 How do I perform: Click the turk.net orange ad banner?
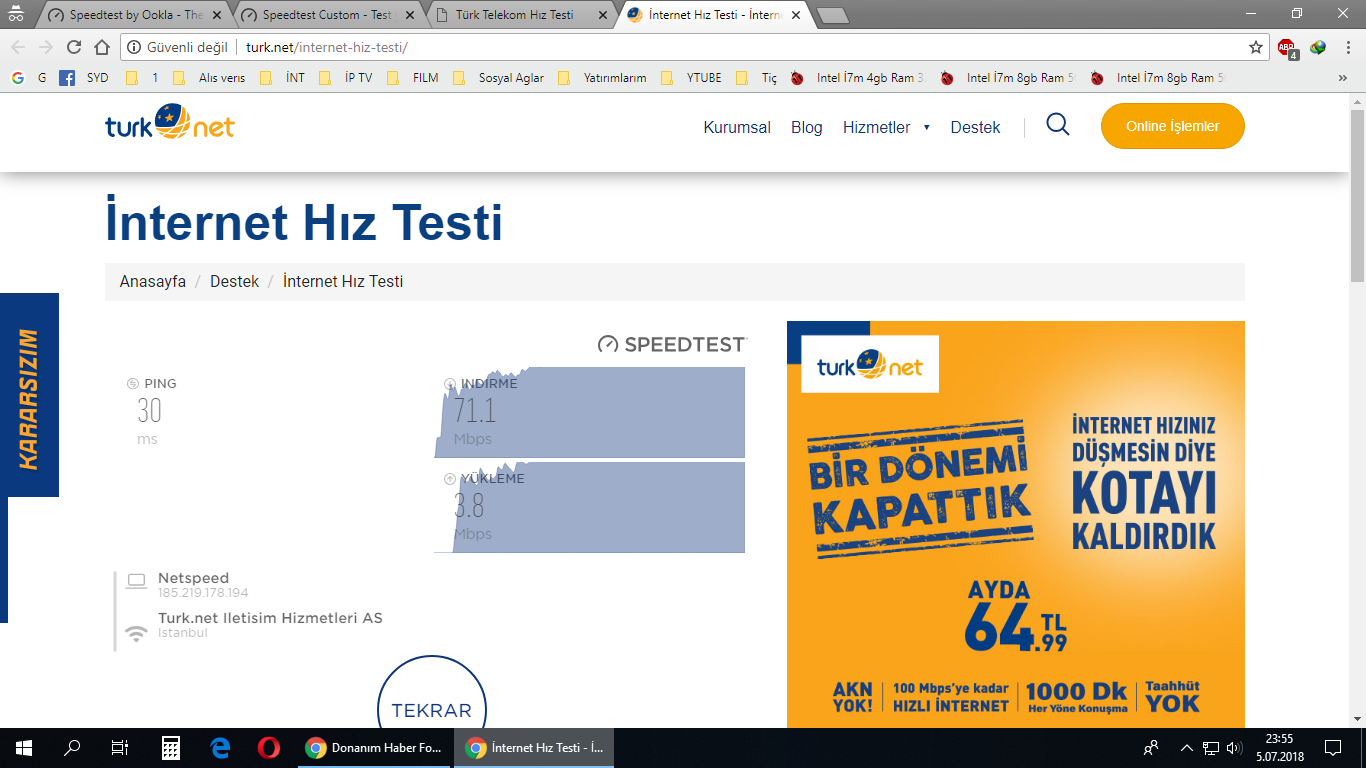click(1015, 524)
